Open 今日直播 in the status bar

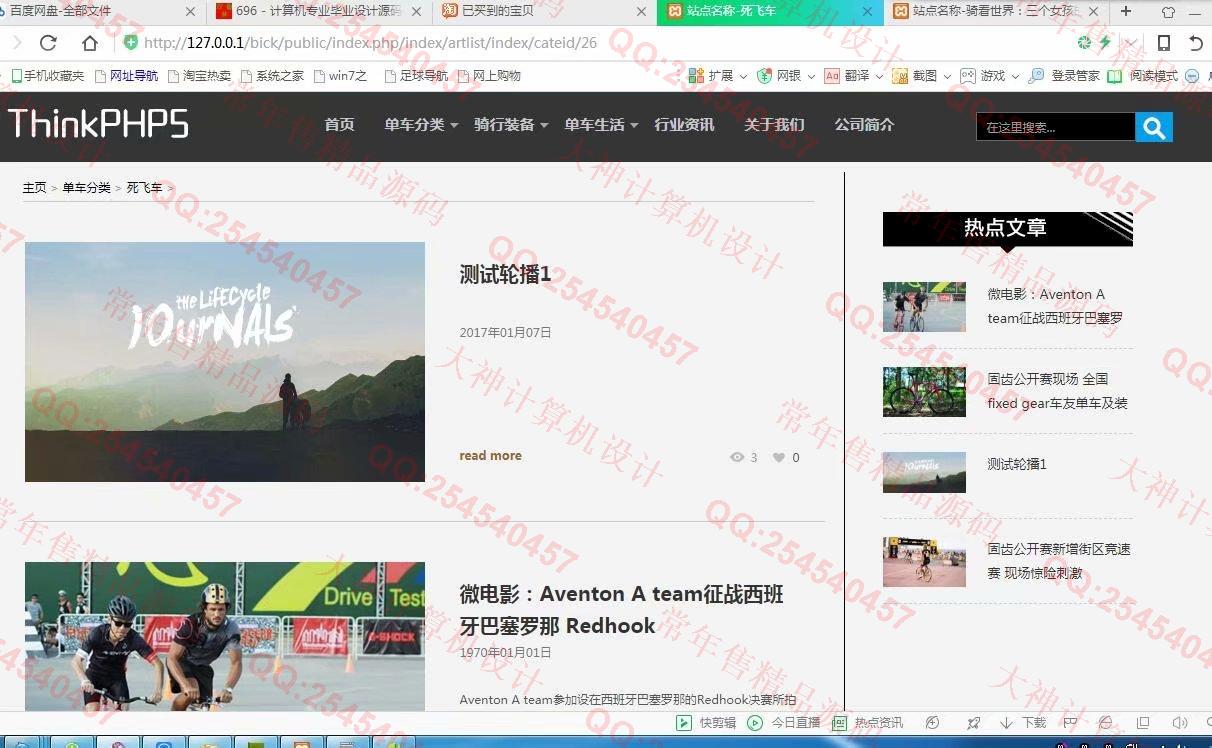click(784, 723)
